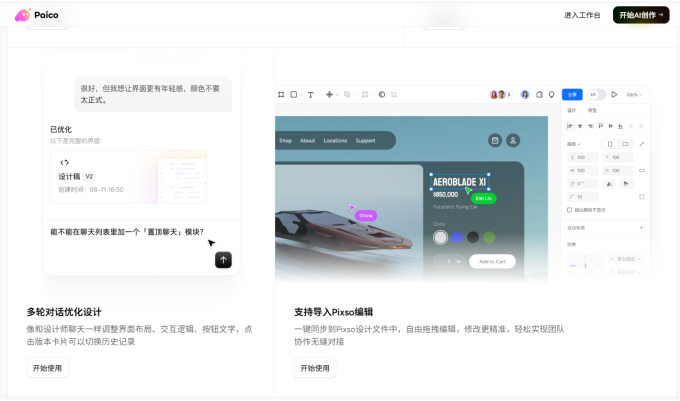Select the portrait orientation toggle
The height and width of the screenshot is (401, 680).
click(610, 144)
